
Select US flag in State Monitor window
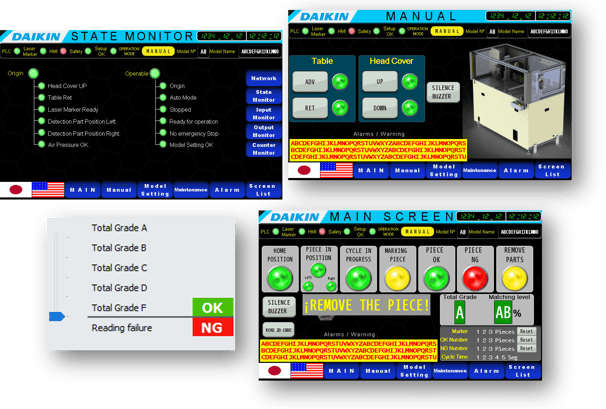(48, 189)
